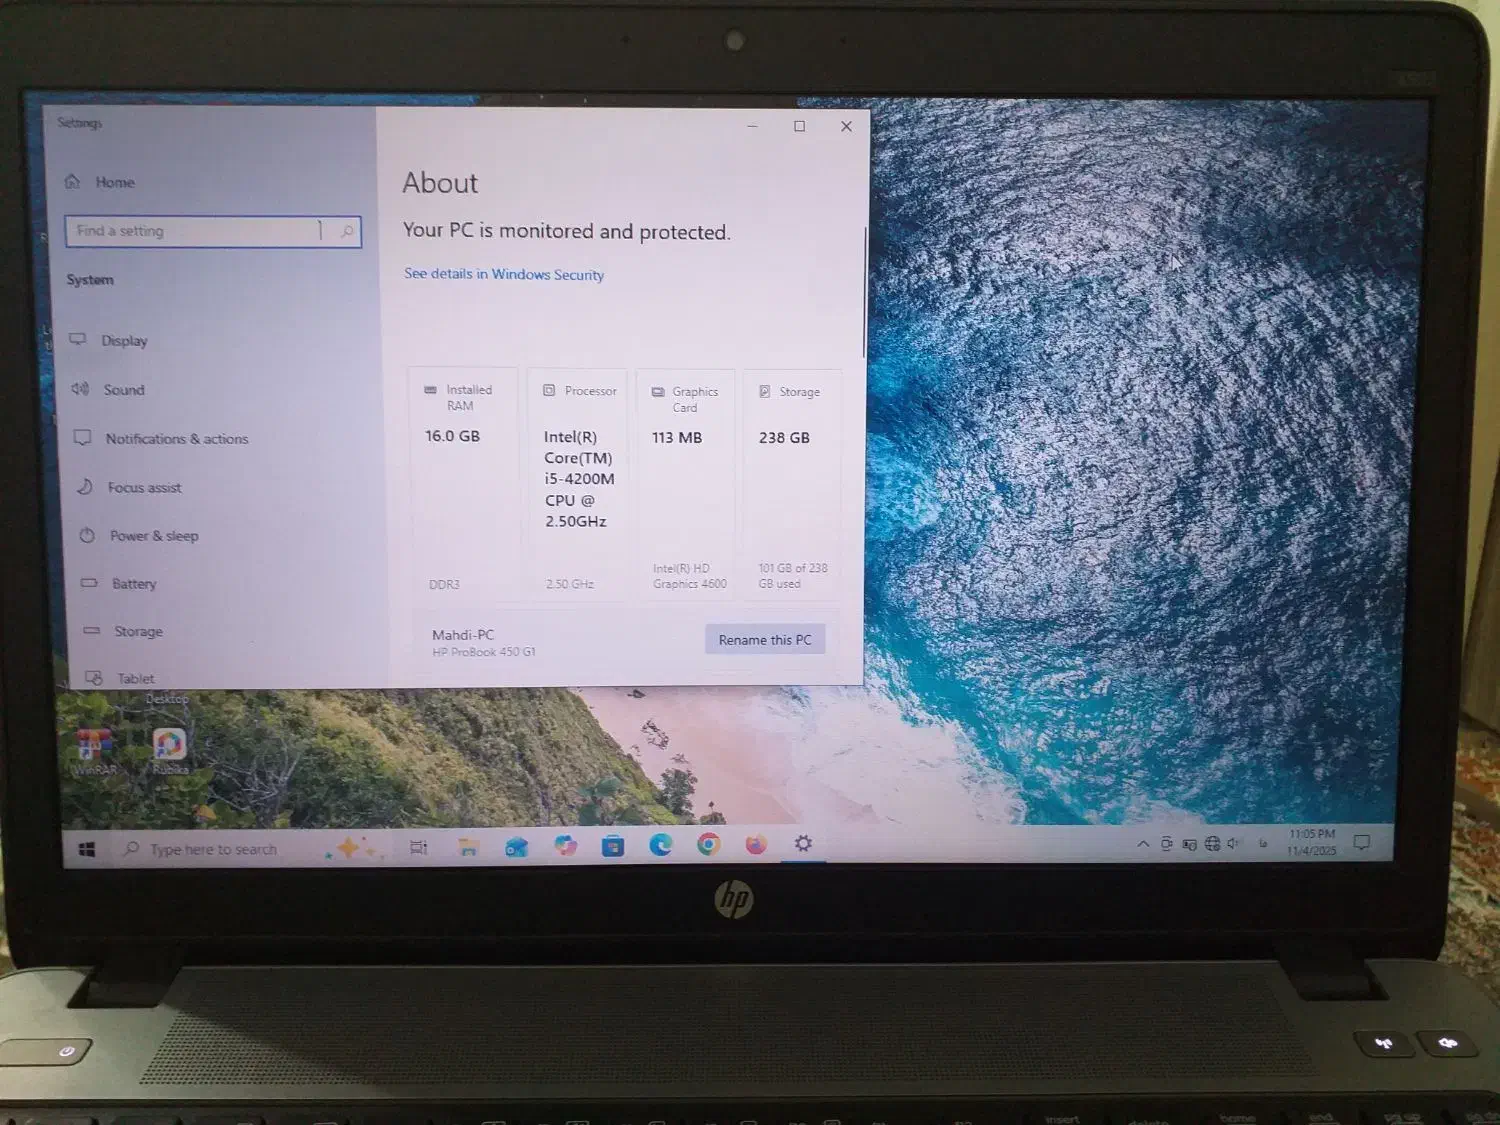
Task: Open Storage settings from the sidebar
Action: (x=137, y=632)
